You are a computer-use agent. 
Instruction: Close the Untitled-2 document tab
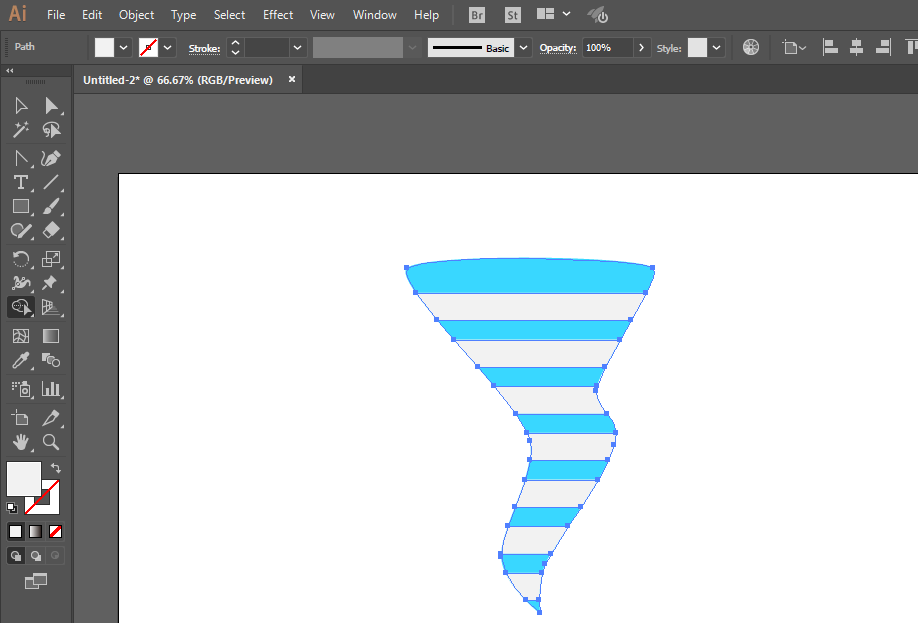[292, 79]
